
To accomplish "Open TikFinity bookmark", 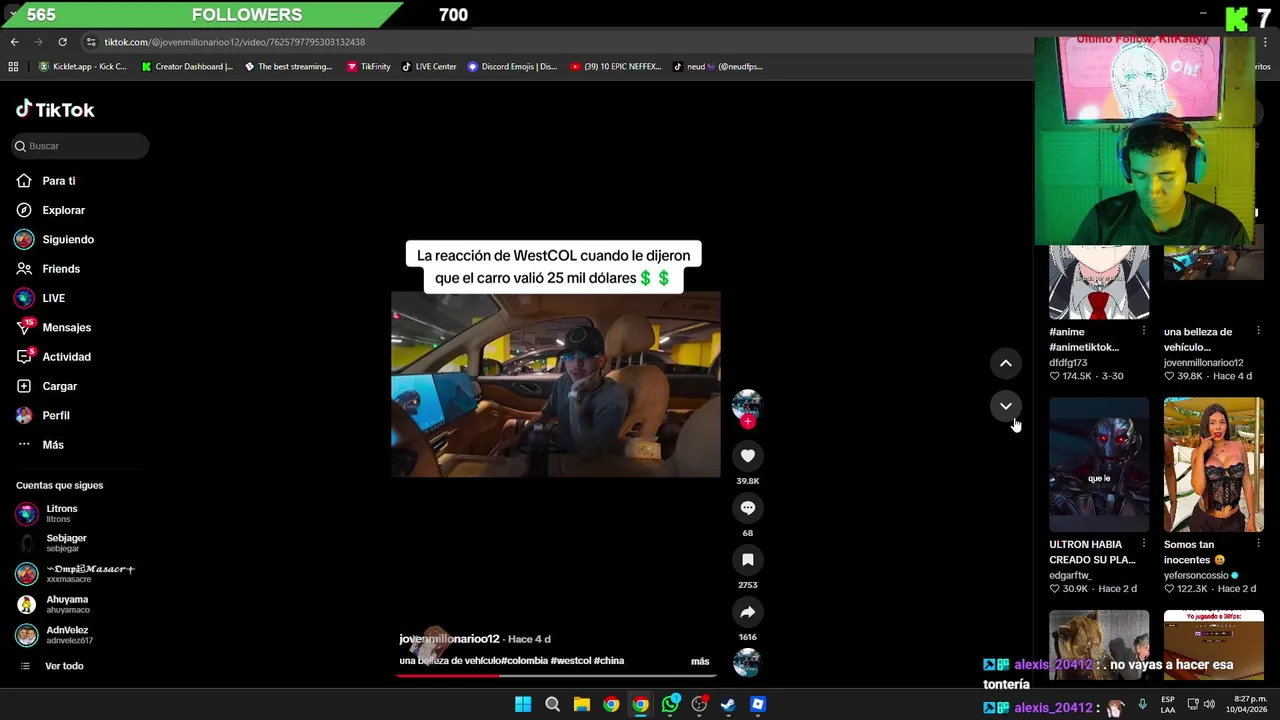I will tap(369, 67).
